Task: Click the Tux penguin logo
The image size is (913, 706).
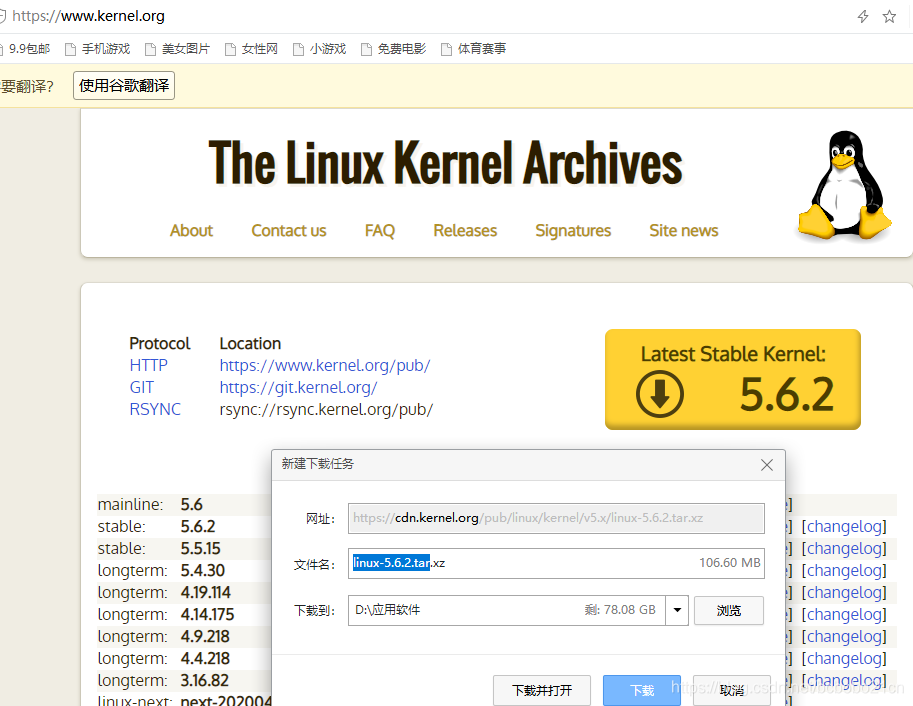Action: tap(844, 185)
